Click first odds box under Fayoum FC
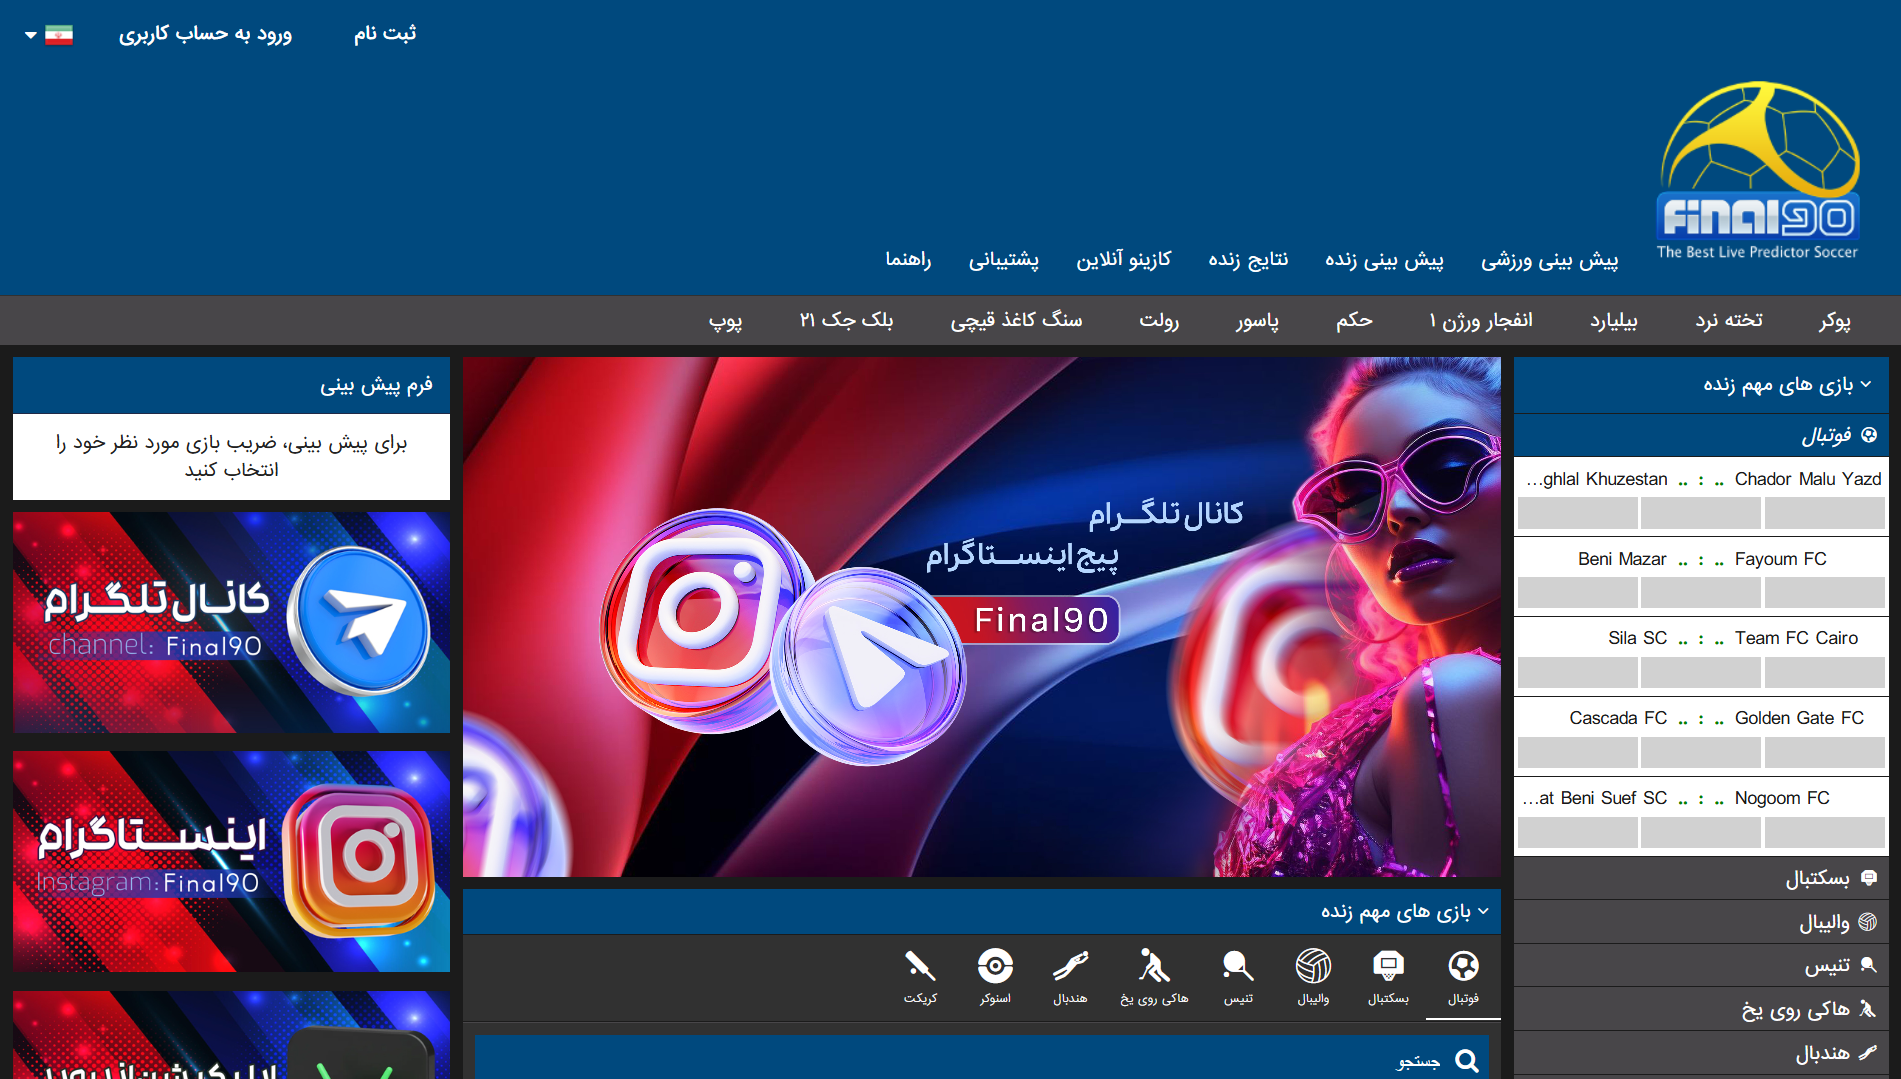This screenshot has height=1079, width=1901. [1824, 593]
